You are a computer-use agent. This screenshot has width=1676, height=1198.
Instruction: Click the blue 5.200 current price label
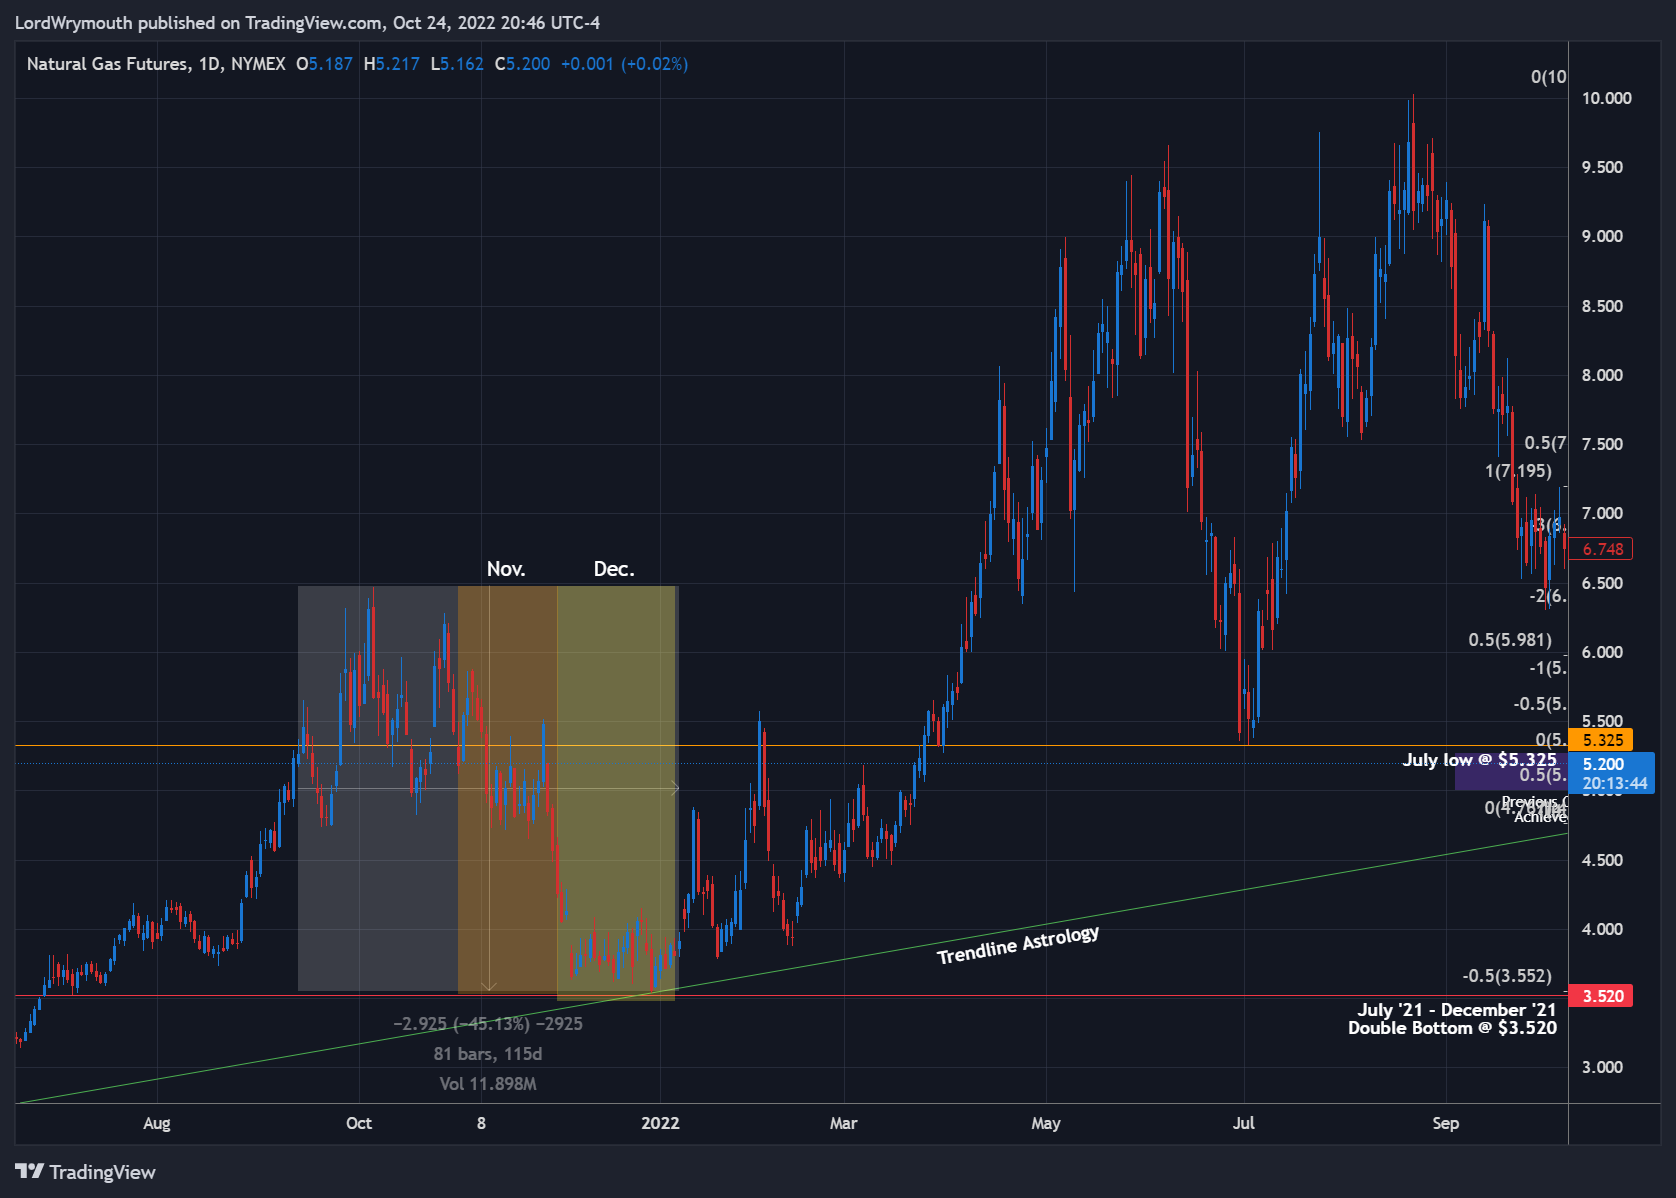point(1612,773)
